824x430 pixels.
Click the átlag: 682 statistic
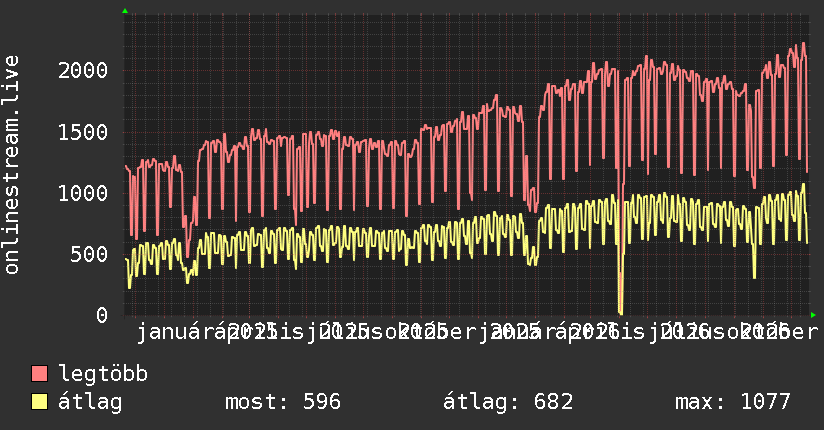point(508,402)
